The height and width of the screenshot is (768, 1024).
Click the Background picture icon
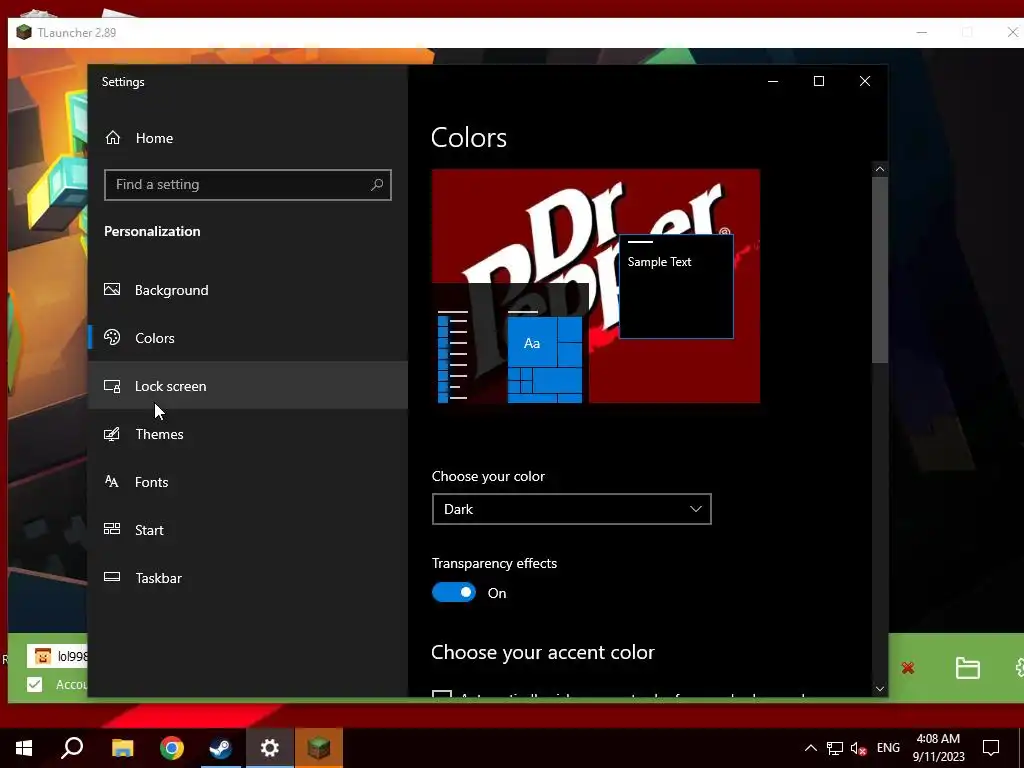[x=112, y=289]
